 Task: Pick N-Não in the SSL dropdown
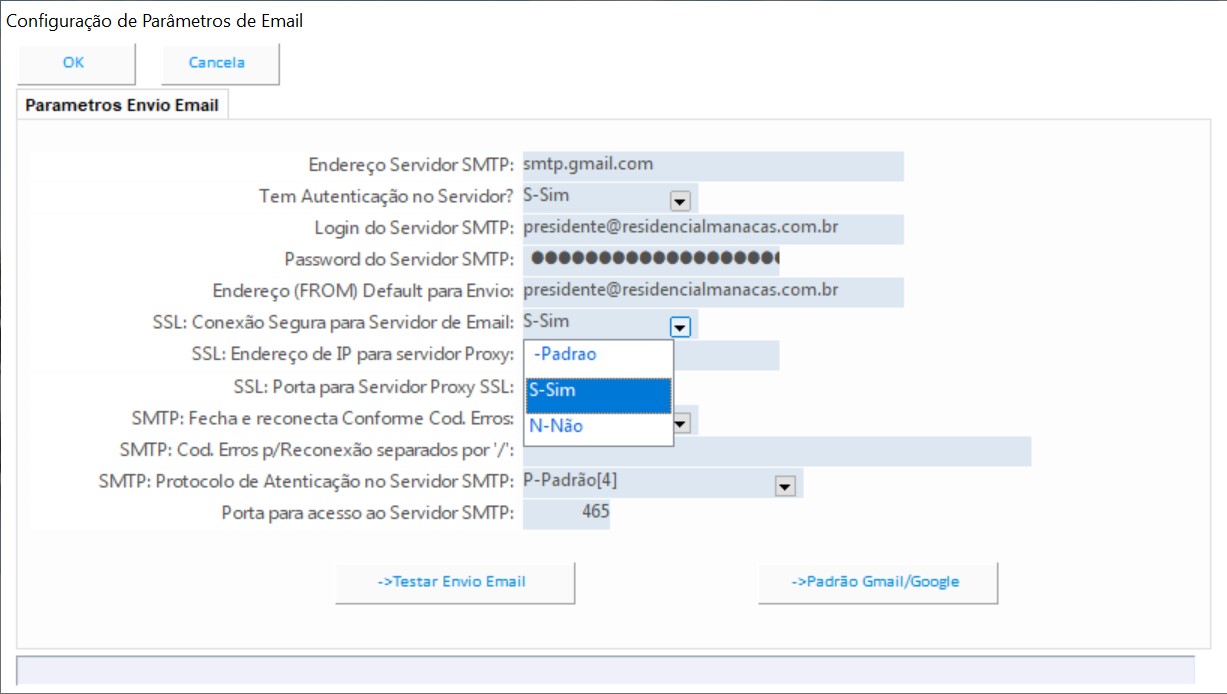(598, 427)
